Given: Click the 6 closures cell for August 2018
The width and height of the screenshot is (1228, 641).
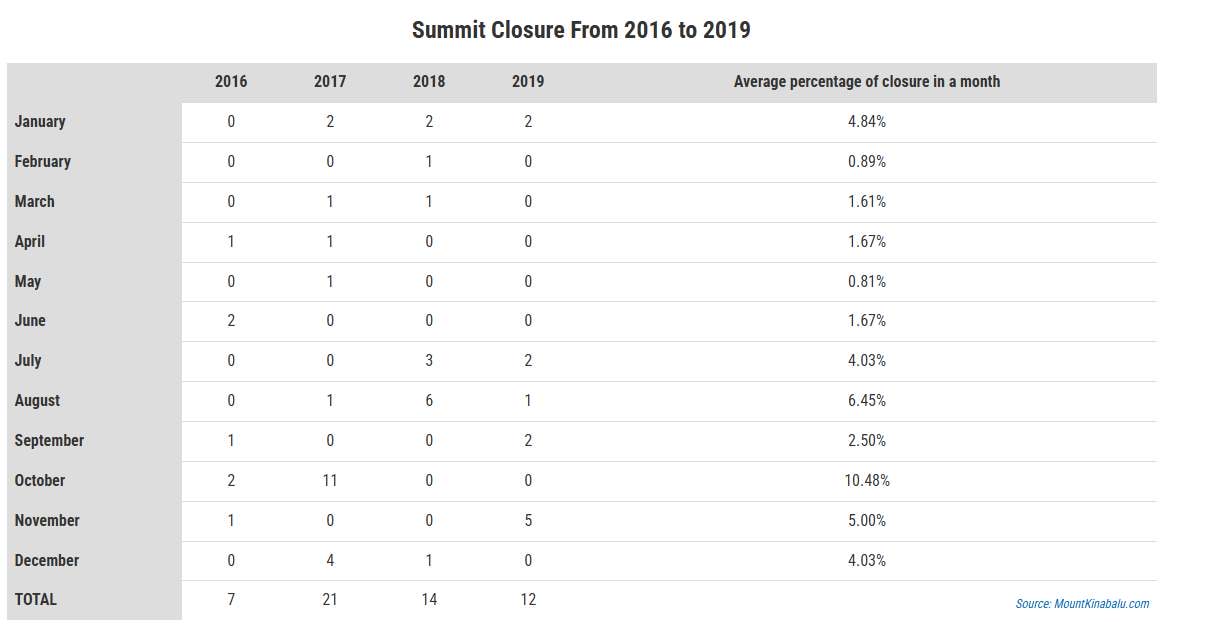Looking at the screenshot, I should coord(429,401).
